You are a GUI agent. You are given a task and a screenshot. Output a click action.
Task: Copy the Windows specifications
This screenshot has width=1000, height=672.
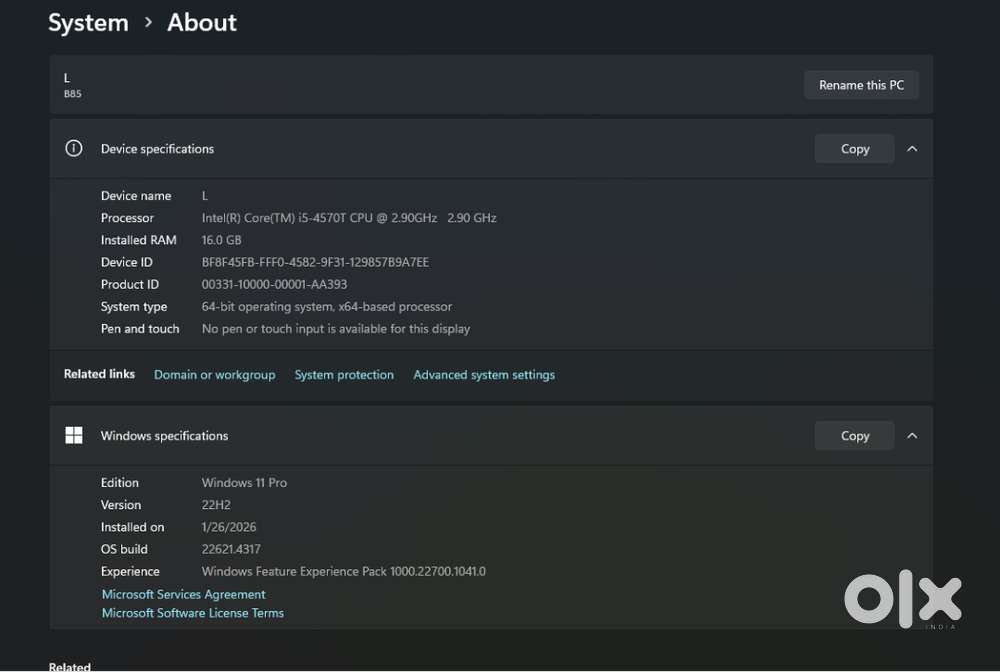click(854, 436)
